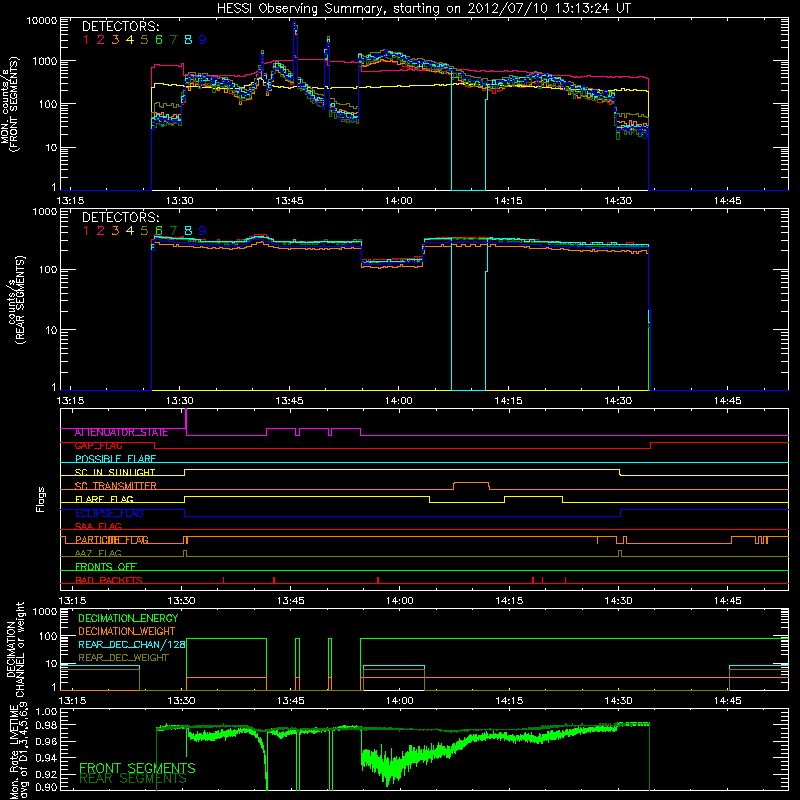This screenshot has width=800, height=800.
Task: Click REAR_DEC_CHAN/128 legend entry
Action: point(132,645)
